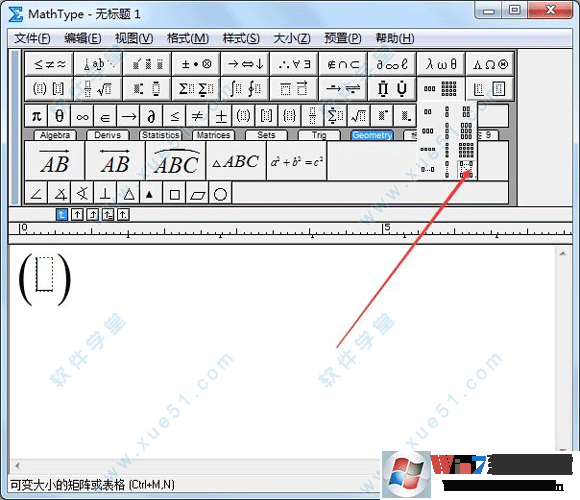Insert the plus-minus symbol from the small bar
This screenshot has width=580, height=500.
click(x=220, y=116)
